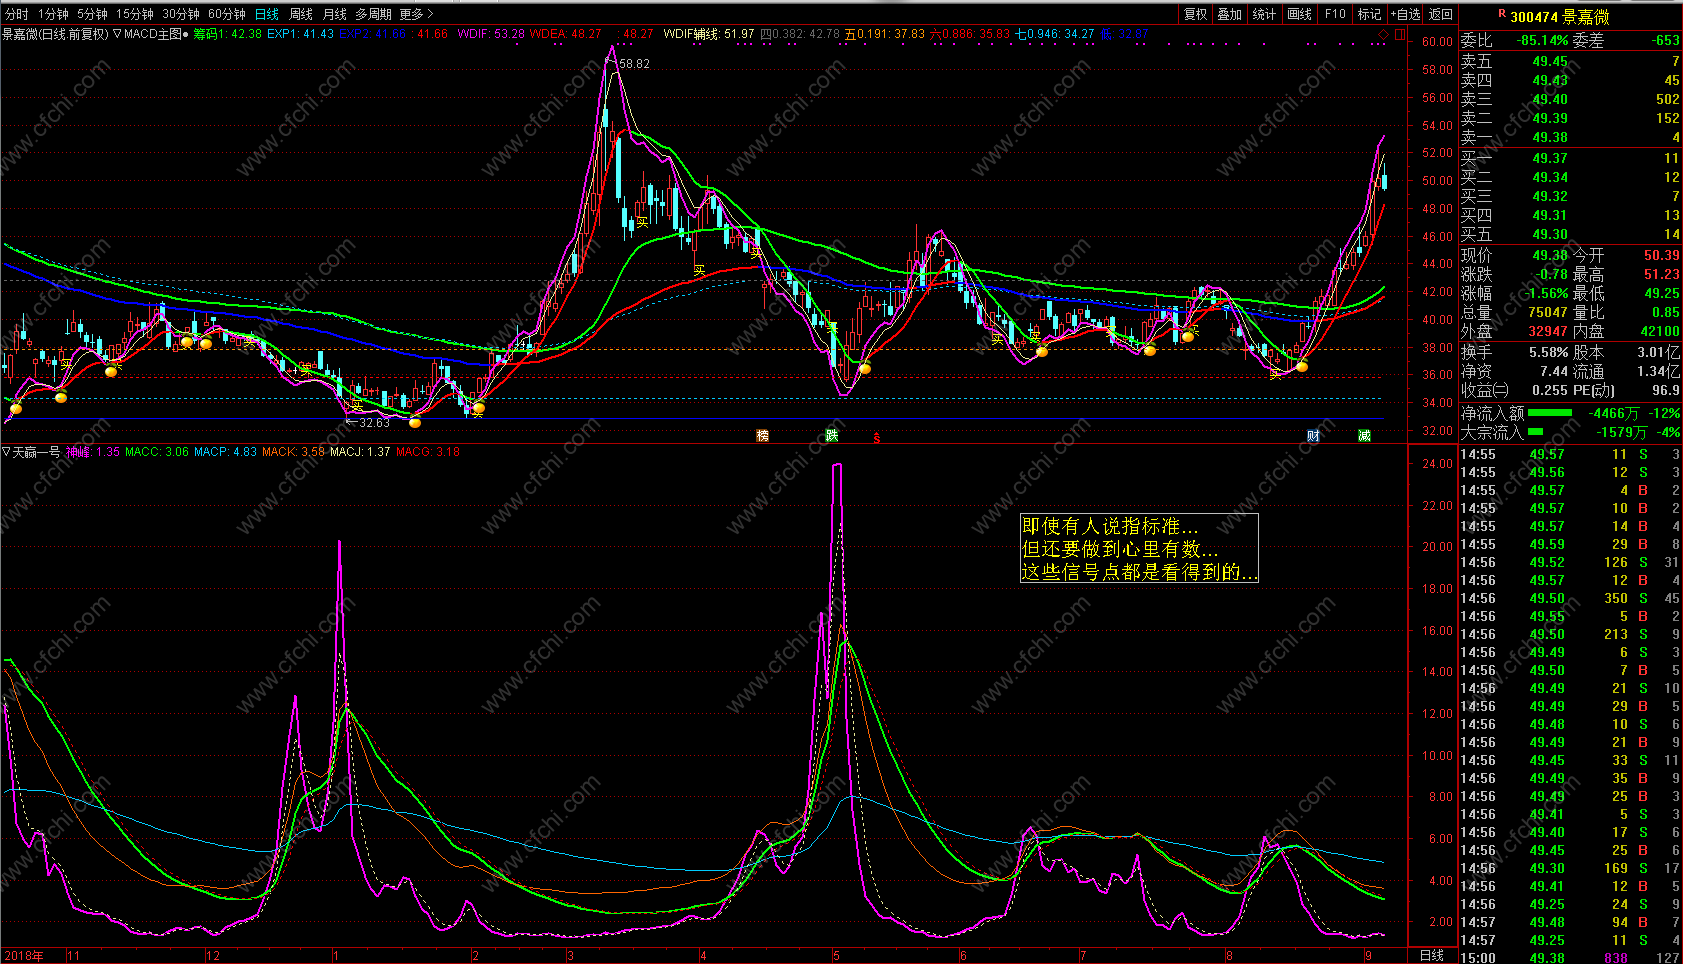
Task: Toggle the 叠加 overlay button
Action: [1230, 14]
